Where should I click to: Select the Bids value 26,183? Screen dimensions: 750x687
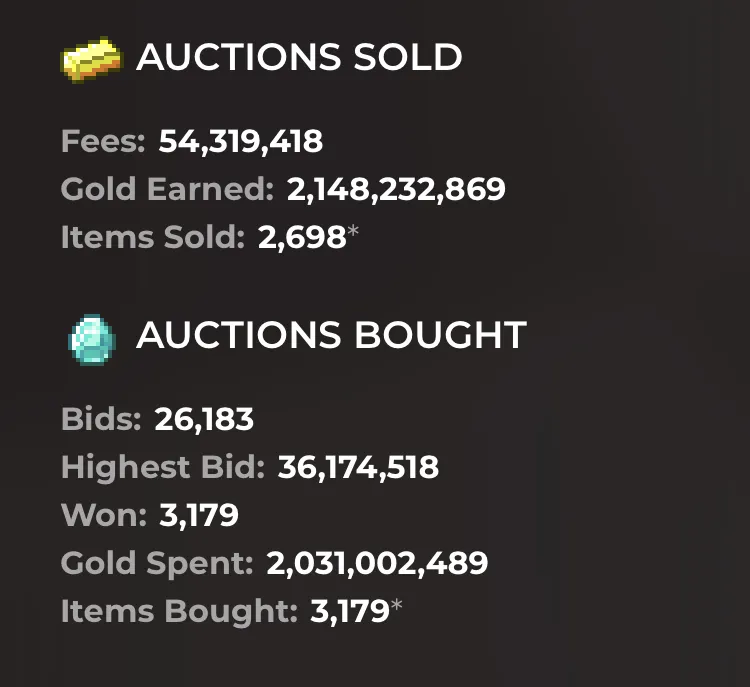204,420
